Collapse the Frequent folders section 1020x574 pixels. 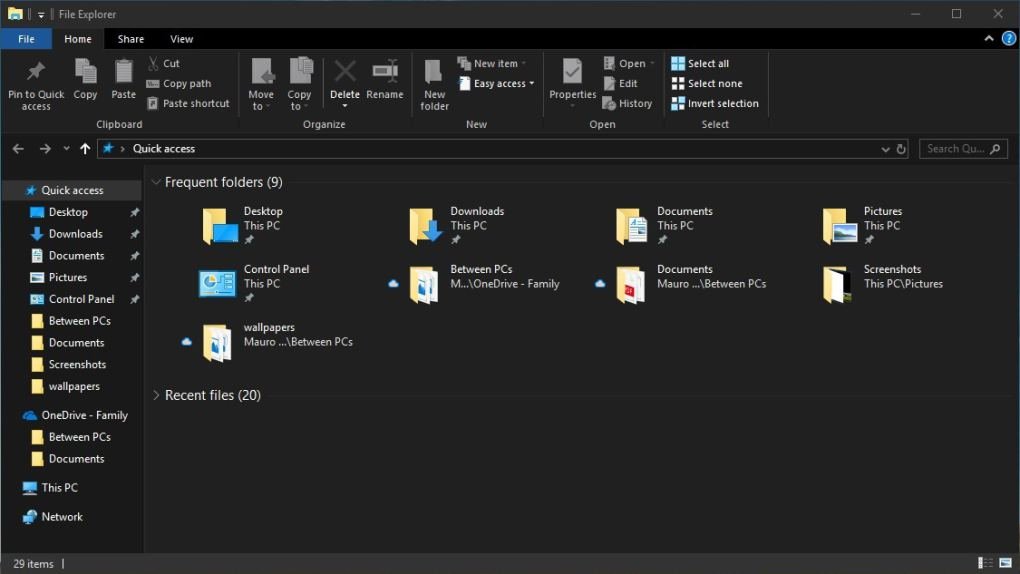coord(156,183)
